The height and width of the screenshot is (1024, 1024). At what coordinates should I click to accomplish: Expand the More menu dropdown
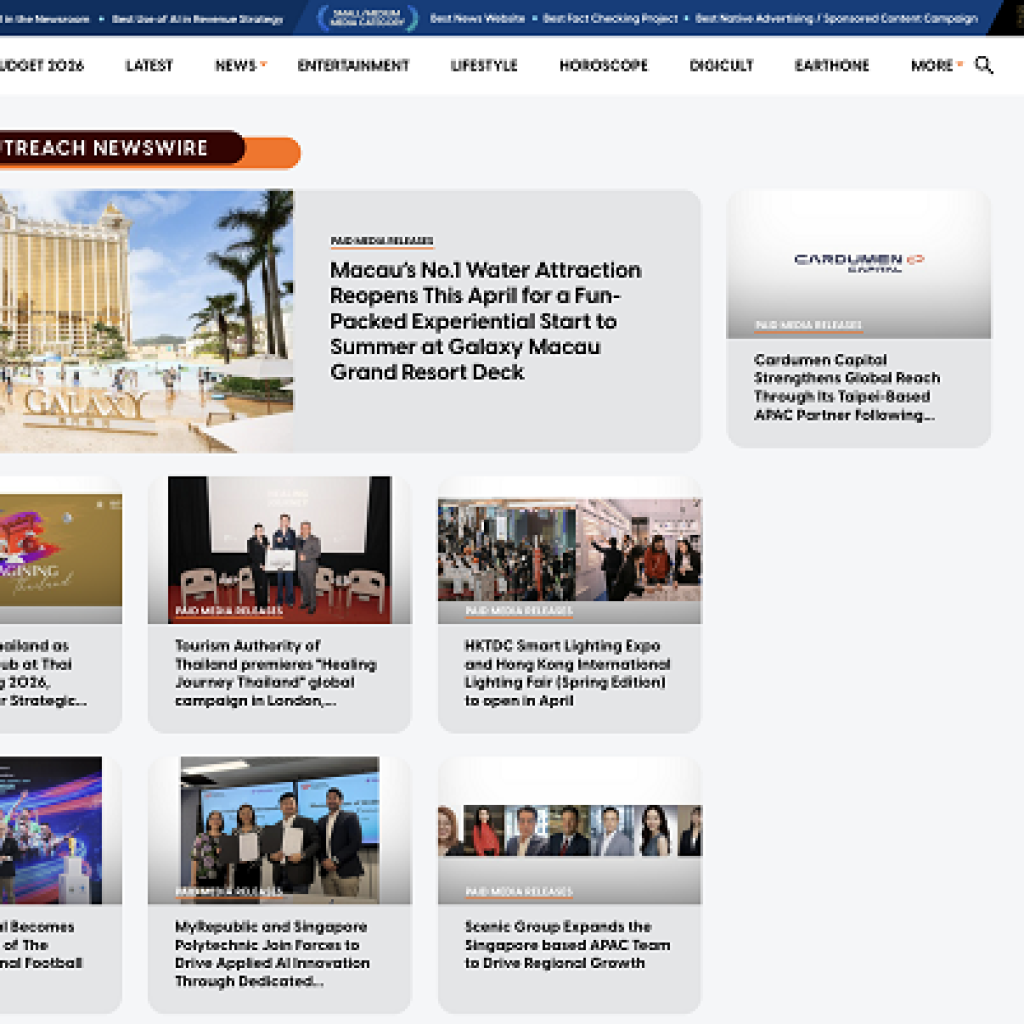(959, 65)
